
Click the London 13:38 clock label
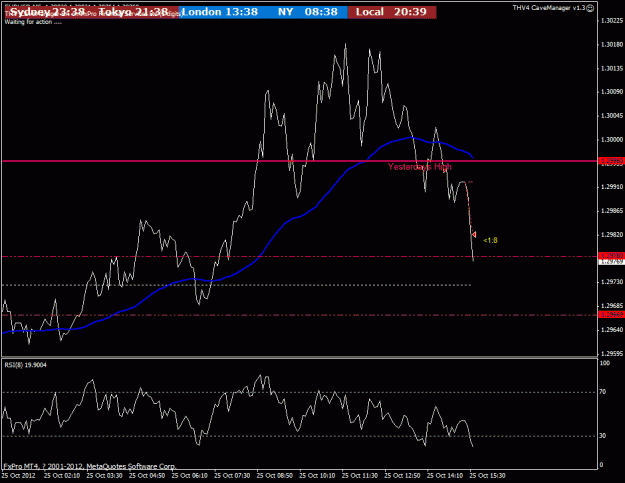[220, 12]
